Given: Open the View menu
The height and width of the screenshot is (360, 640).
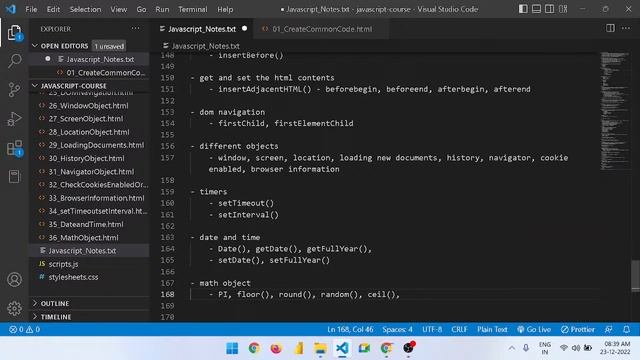Looking at the screenshot, I should [118, 9].
